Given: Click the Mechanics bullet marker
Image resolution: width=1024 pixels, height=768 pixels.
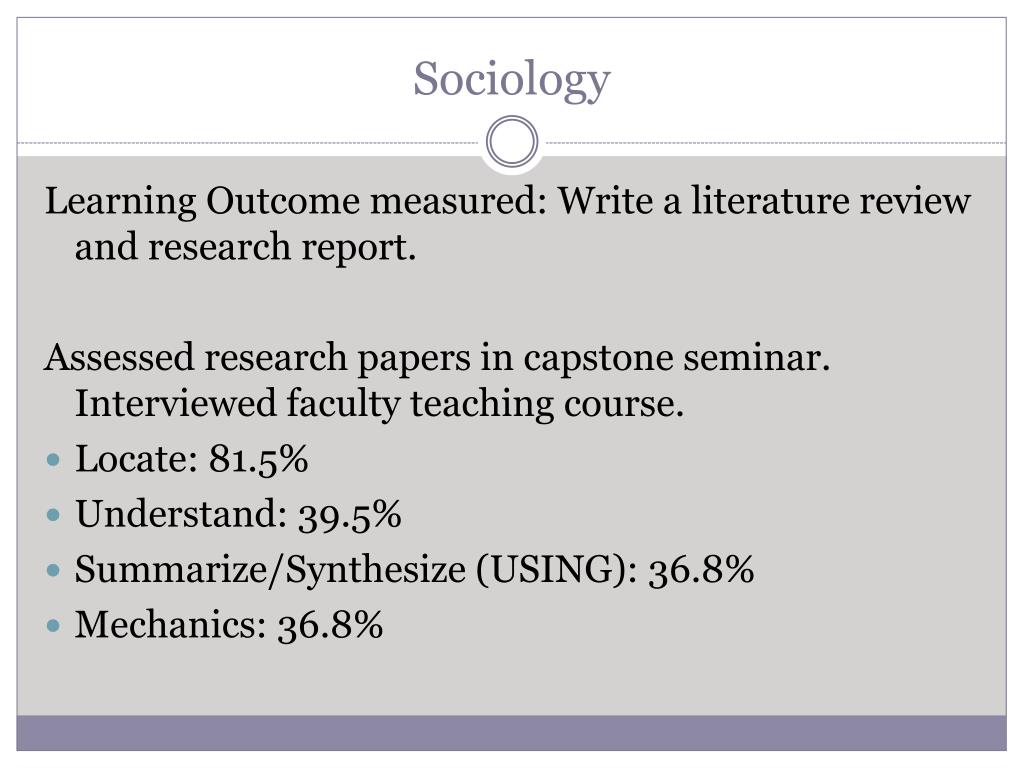Looking at the screenshot, I should point(54,626).
